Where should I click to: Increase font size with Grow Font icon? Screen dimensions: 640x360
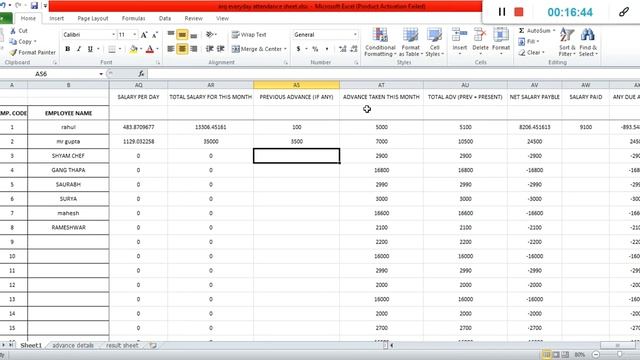point(144,35)
